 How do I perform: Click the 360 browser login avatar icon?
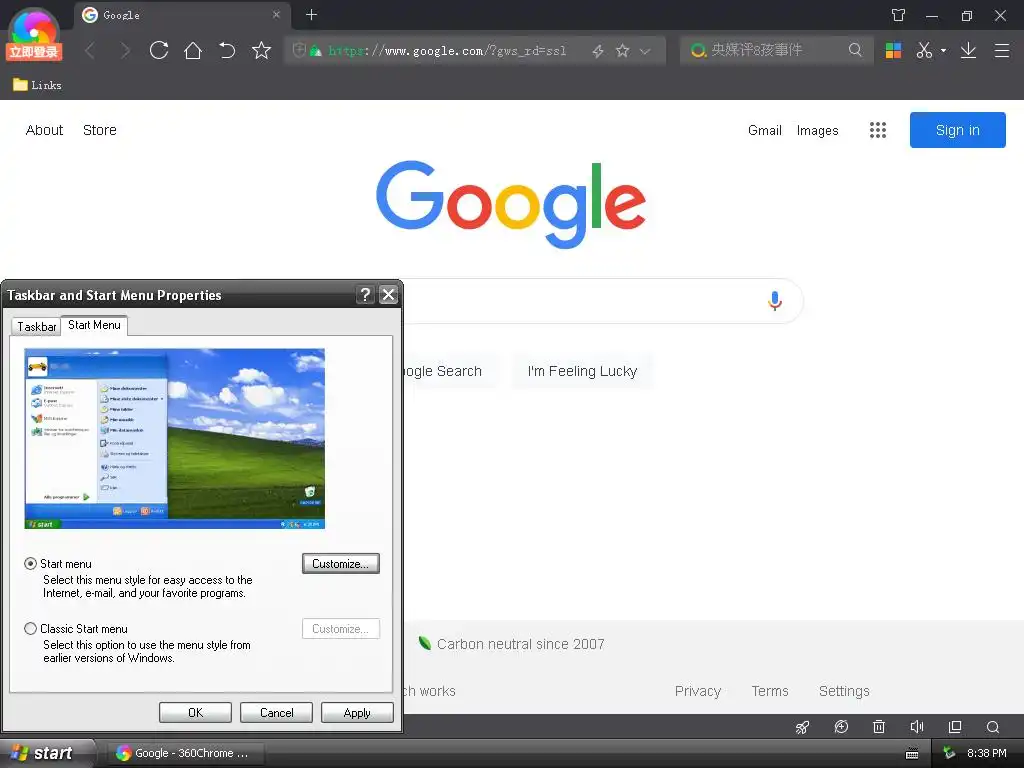tap(34, 35)
